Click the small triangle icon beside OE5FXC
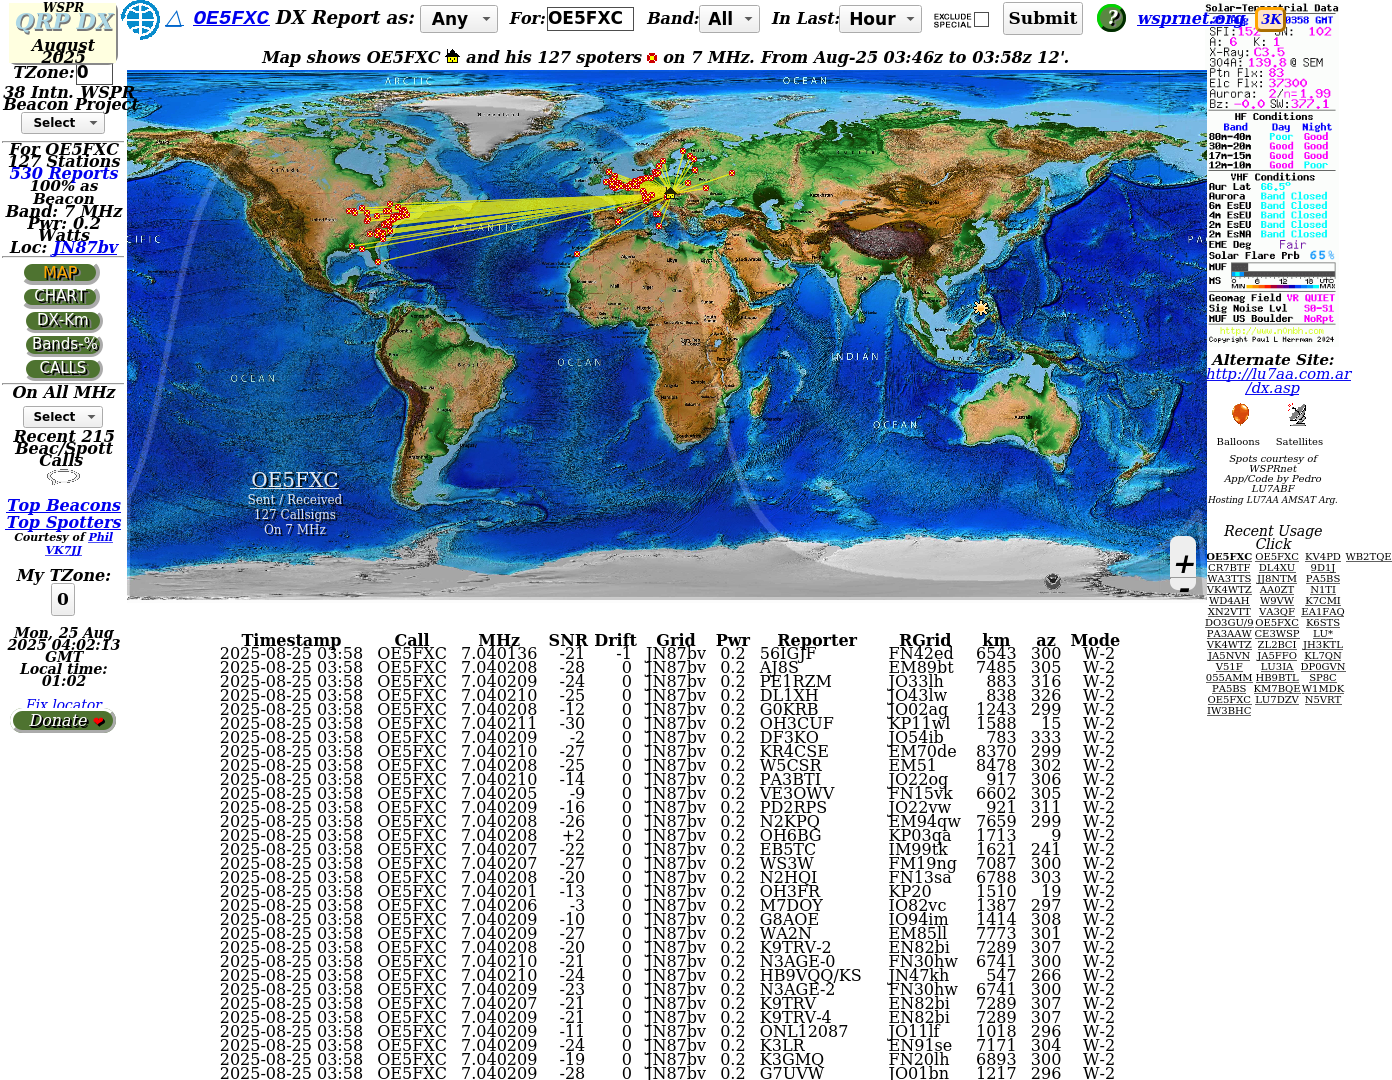 tap(174, 19)
